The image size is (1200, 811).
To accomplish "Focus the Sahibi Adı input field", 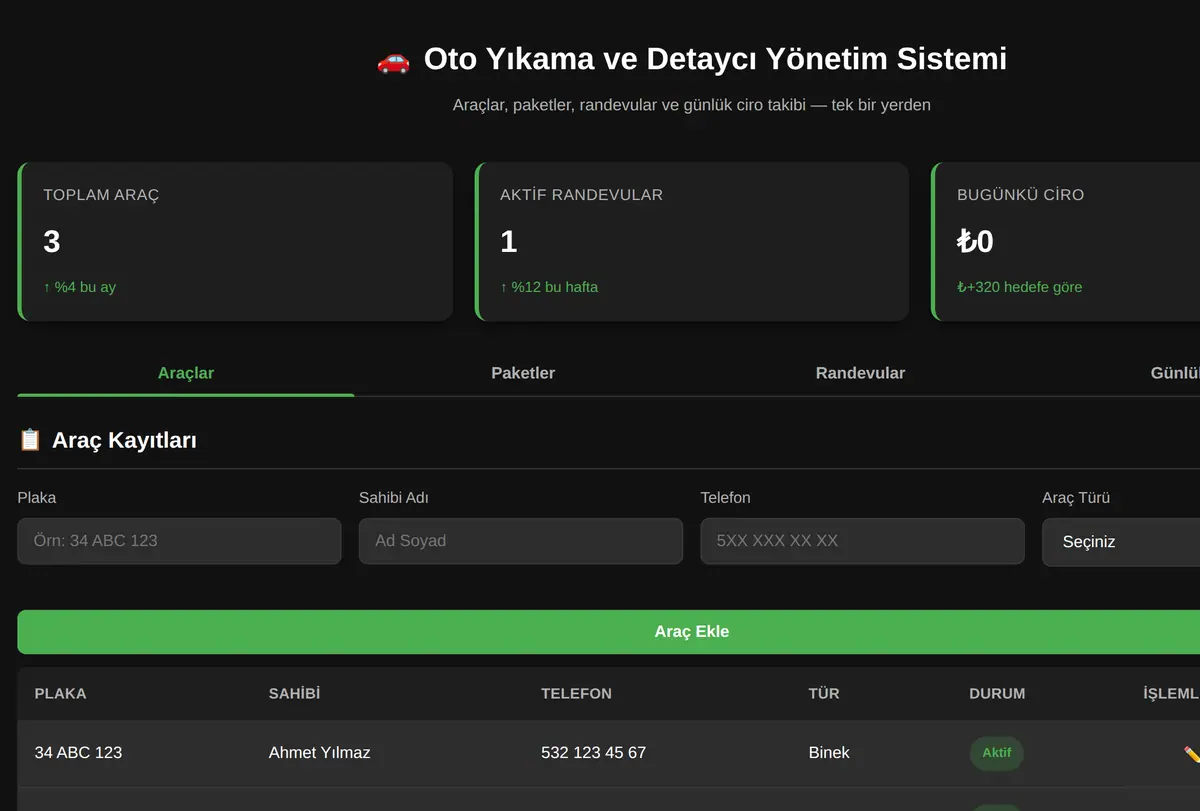I will click(x=521, y=541).
